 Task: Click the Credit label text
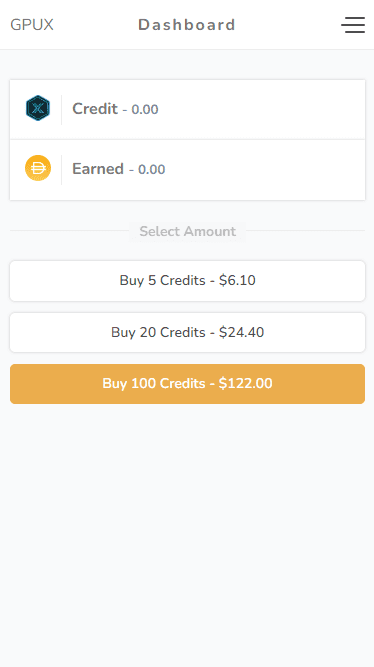[x=95, y=109]
